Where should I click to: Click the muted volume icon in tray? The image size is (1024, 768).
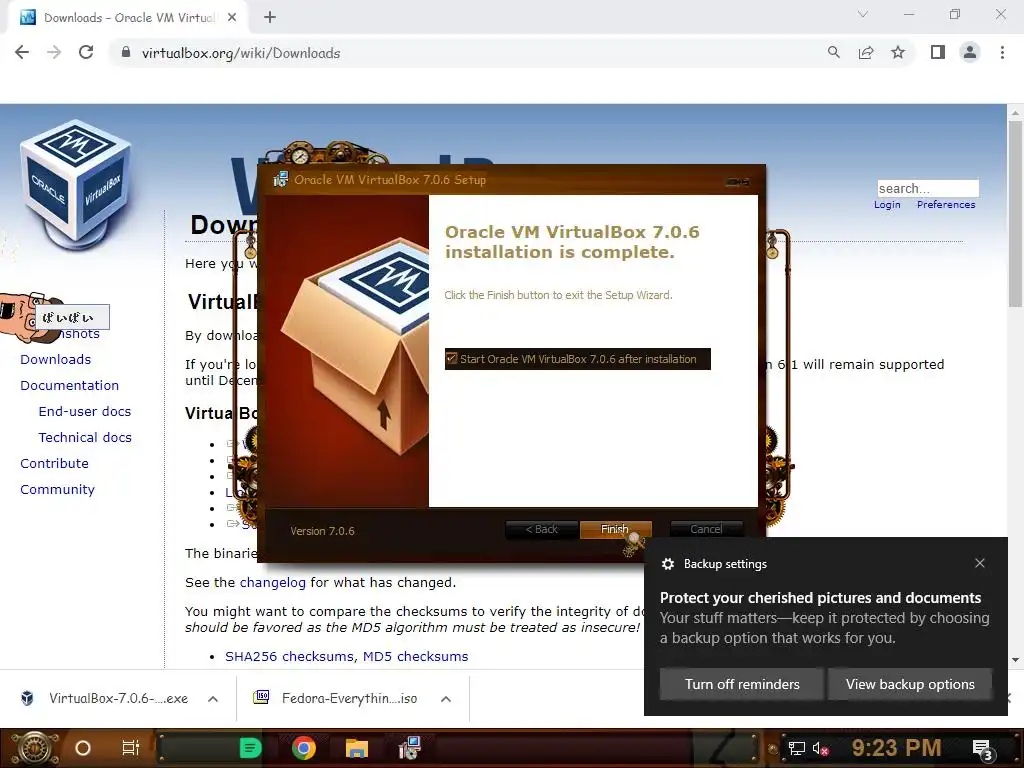coord(821,748)
